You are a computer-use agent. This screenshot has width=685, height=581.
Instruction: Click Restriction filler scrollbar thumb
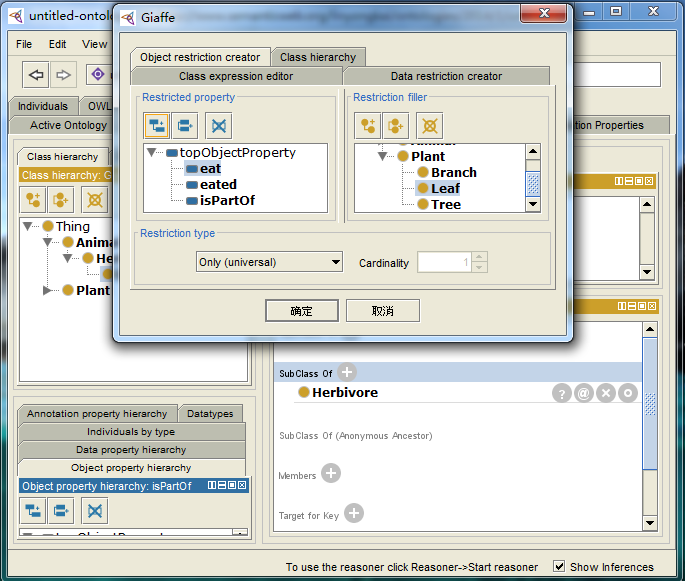[x=533, y=184]
